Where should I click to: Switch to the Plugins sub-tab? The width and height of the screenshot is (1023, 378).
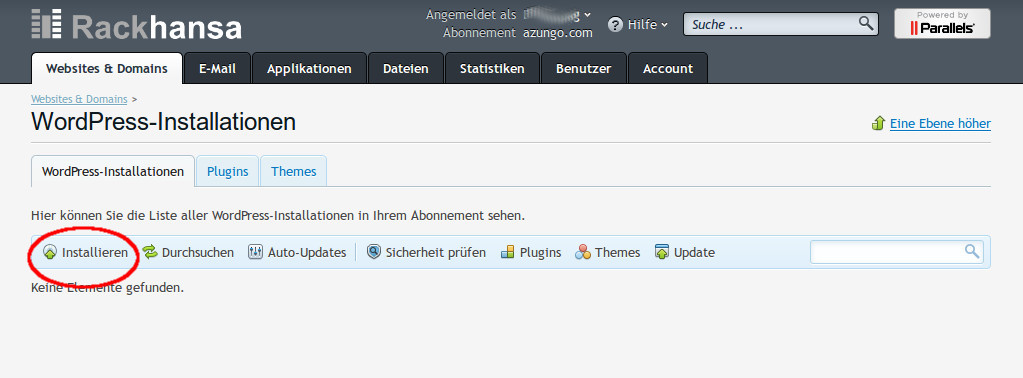228,171
